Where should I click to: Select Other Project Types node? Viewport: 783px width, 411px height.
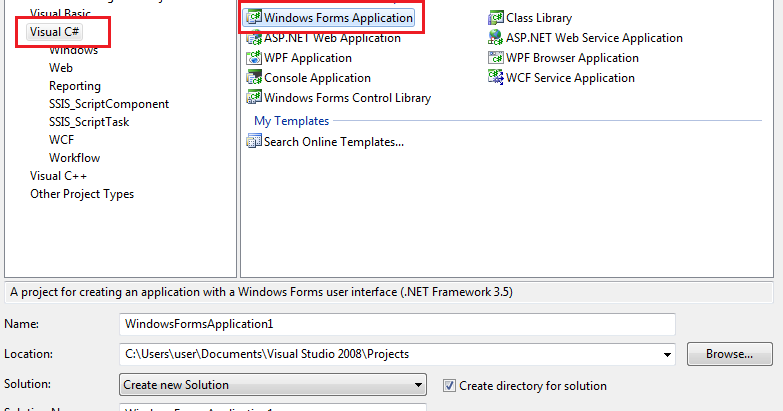82,194
